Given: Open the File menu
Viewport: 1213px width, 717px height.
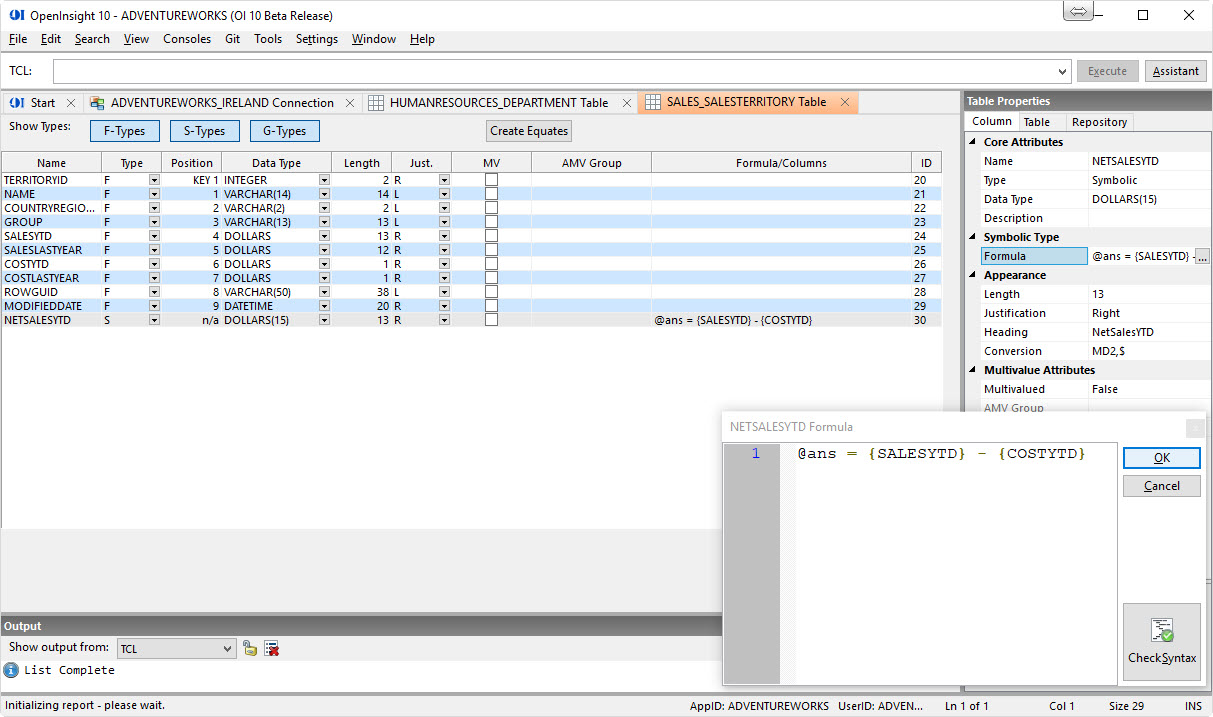Looking at the screenshot, I should point(18,39).
